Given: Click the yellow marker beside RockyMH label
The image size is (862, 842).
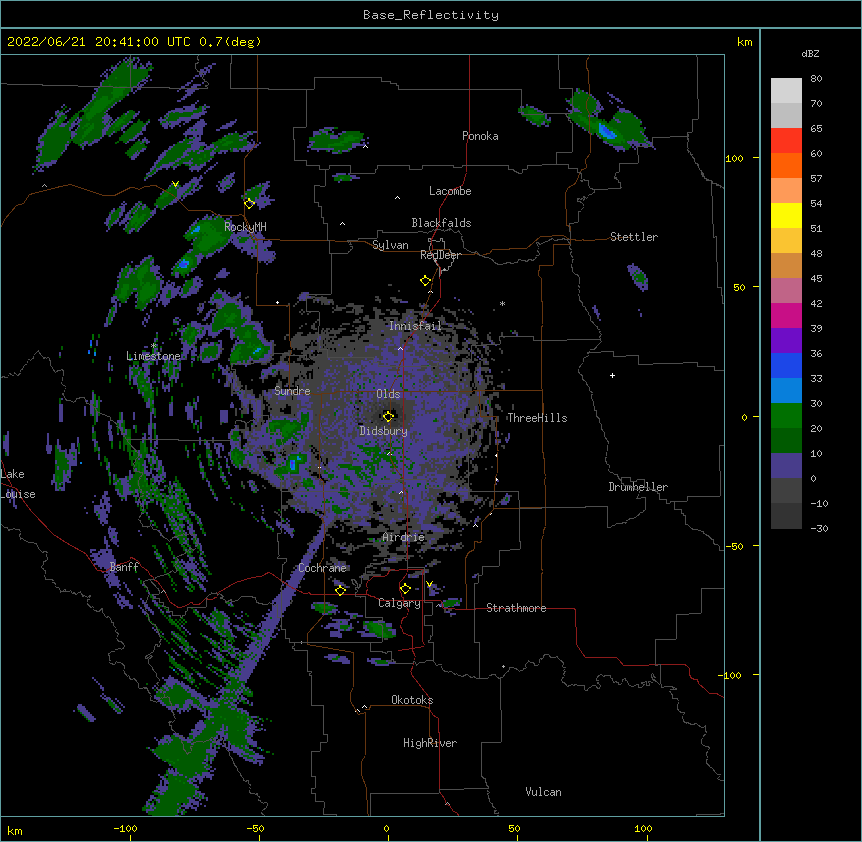Looking at the screenshot, I should [249, 203].
